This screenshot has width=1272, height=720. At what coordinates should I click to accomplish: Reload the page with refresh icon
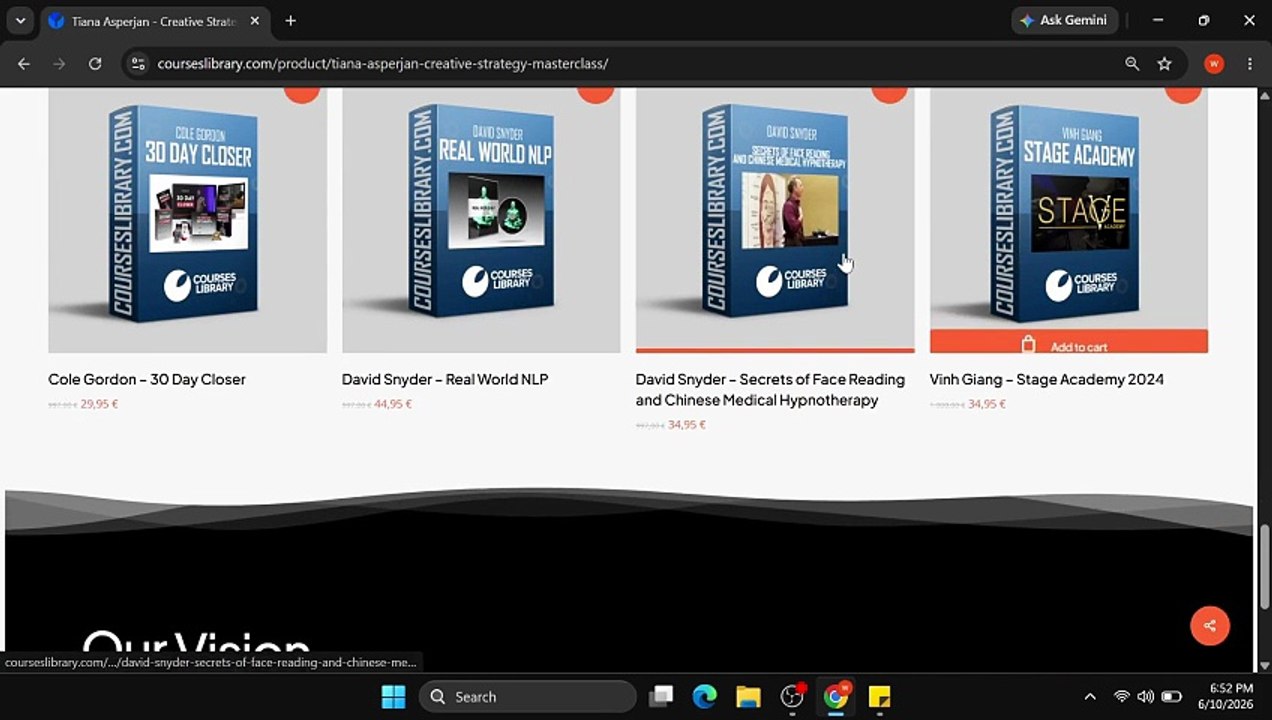95,63
